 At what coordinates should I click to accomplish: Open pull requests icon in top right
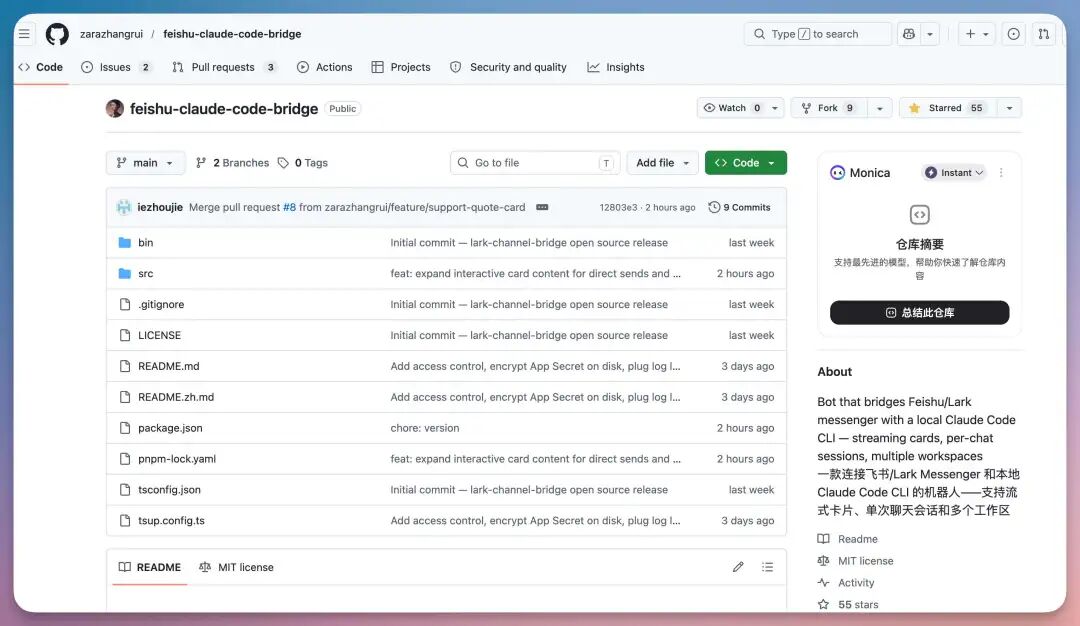tap(1043, 34)
